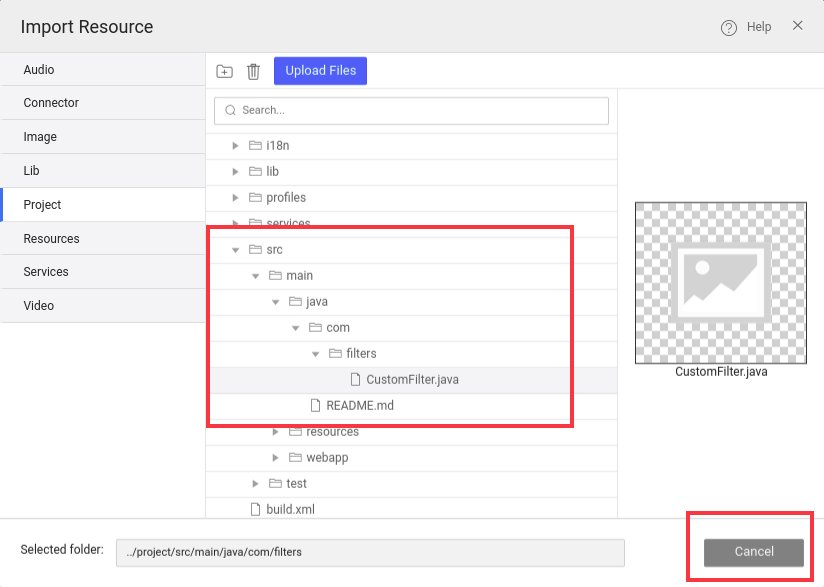
Task: Open Help using the question mark icon
Action: click(x=729, y=27)
